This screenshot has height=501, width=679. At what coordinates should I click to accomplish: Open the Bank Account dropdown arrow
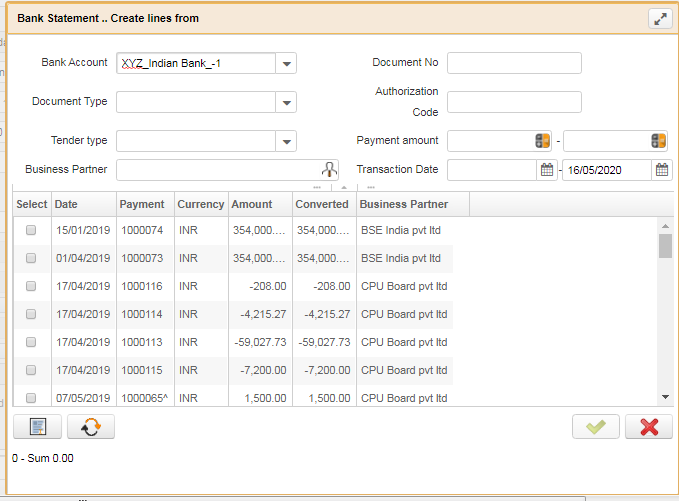[x=286, y=64]
